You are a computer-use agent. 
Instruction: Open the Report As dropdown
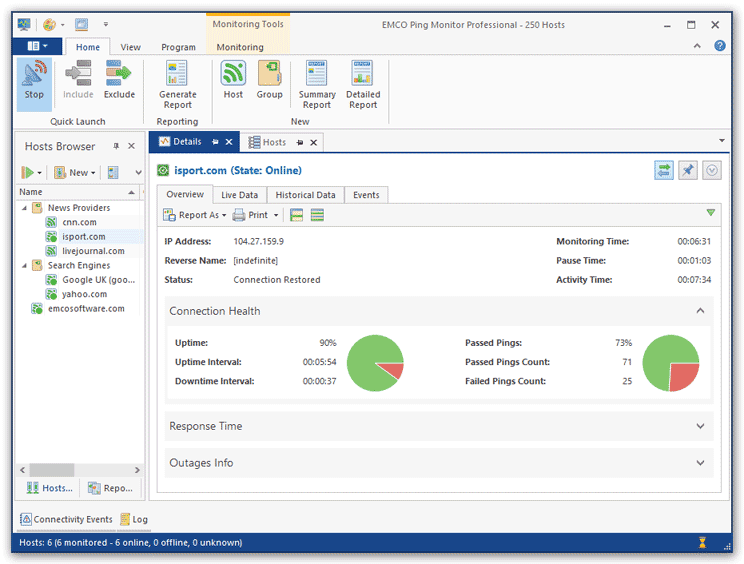coord(195,215)
